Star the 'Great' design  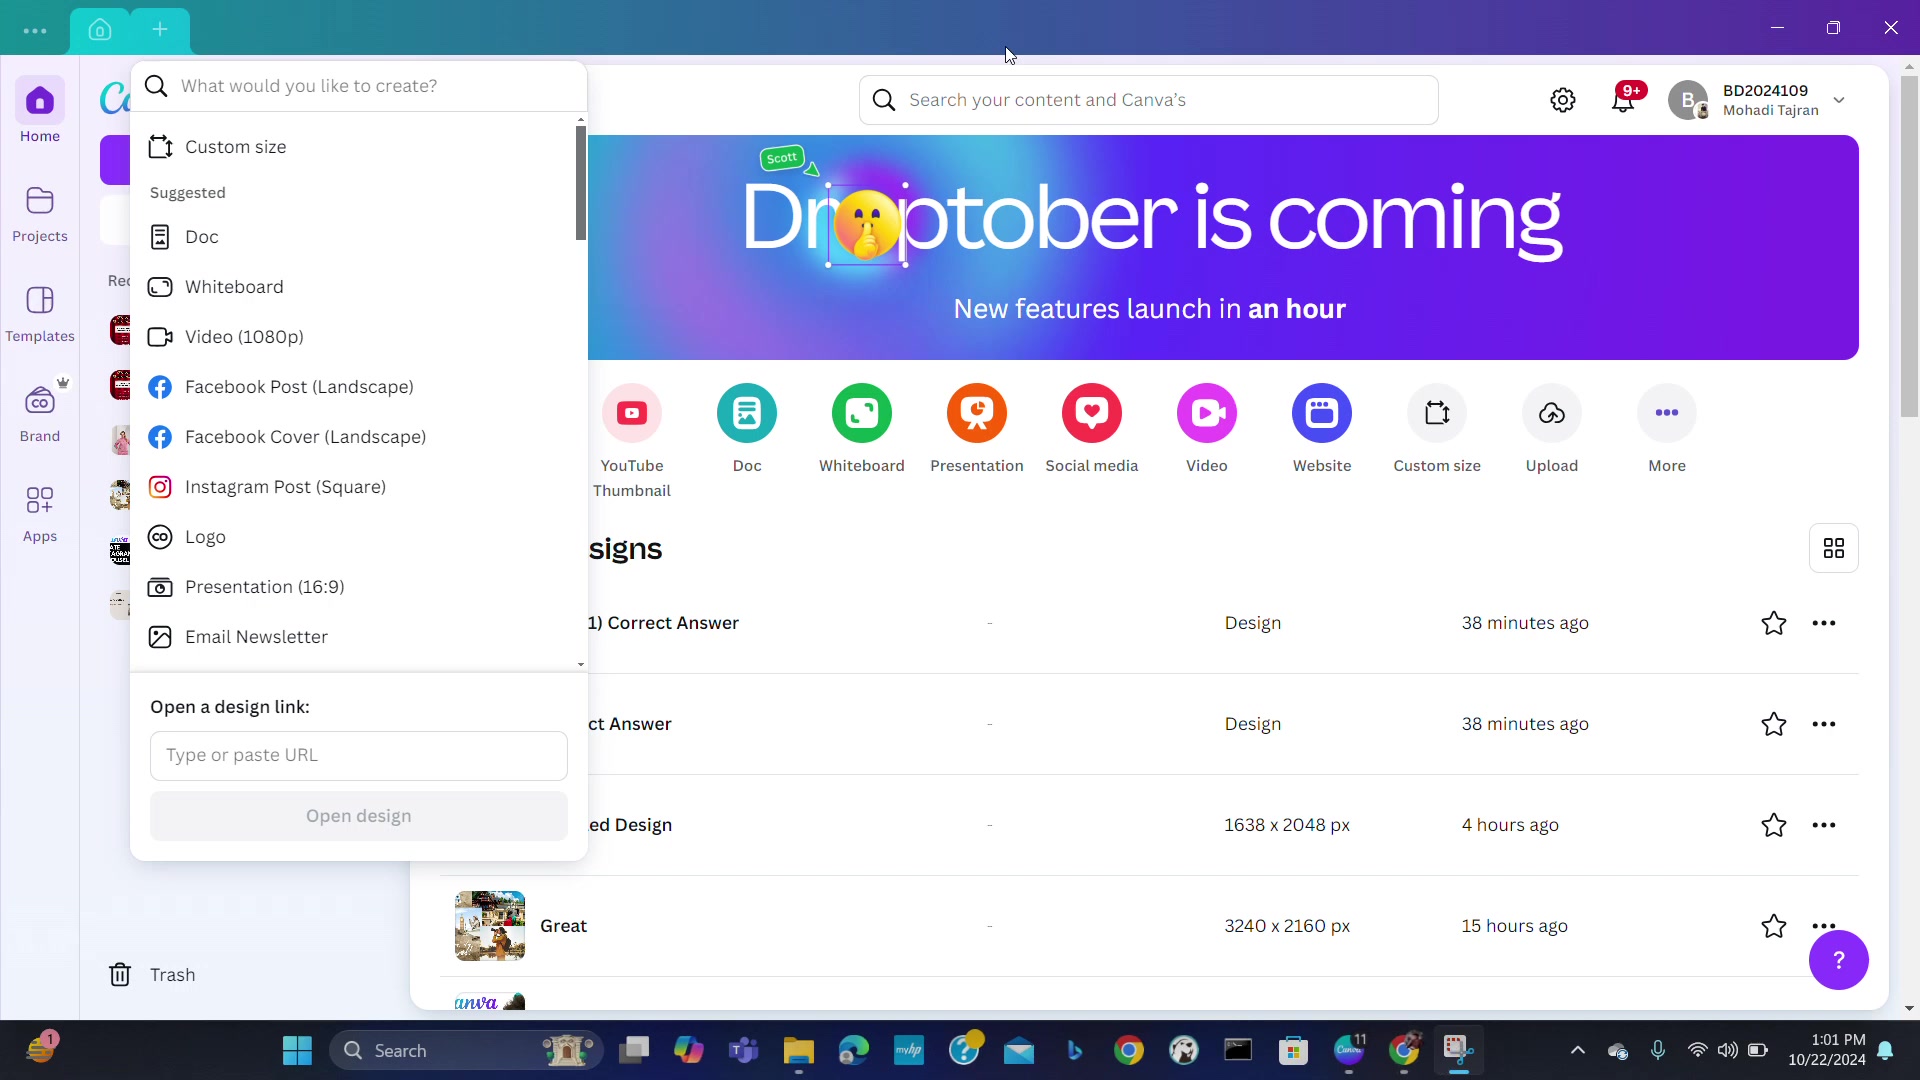[x=1774, y=926]
